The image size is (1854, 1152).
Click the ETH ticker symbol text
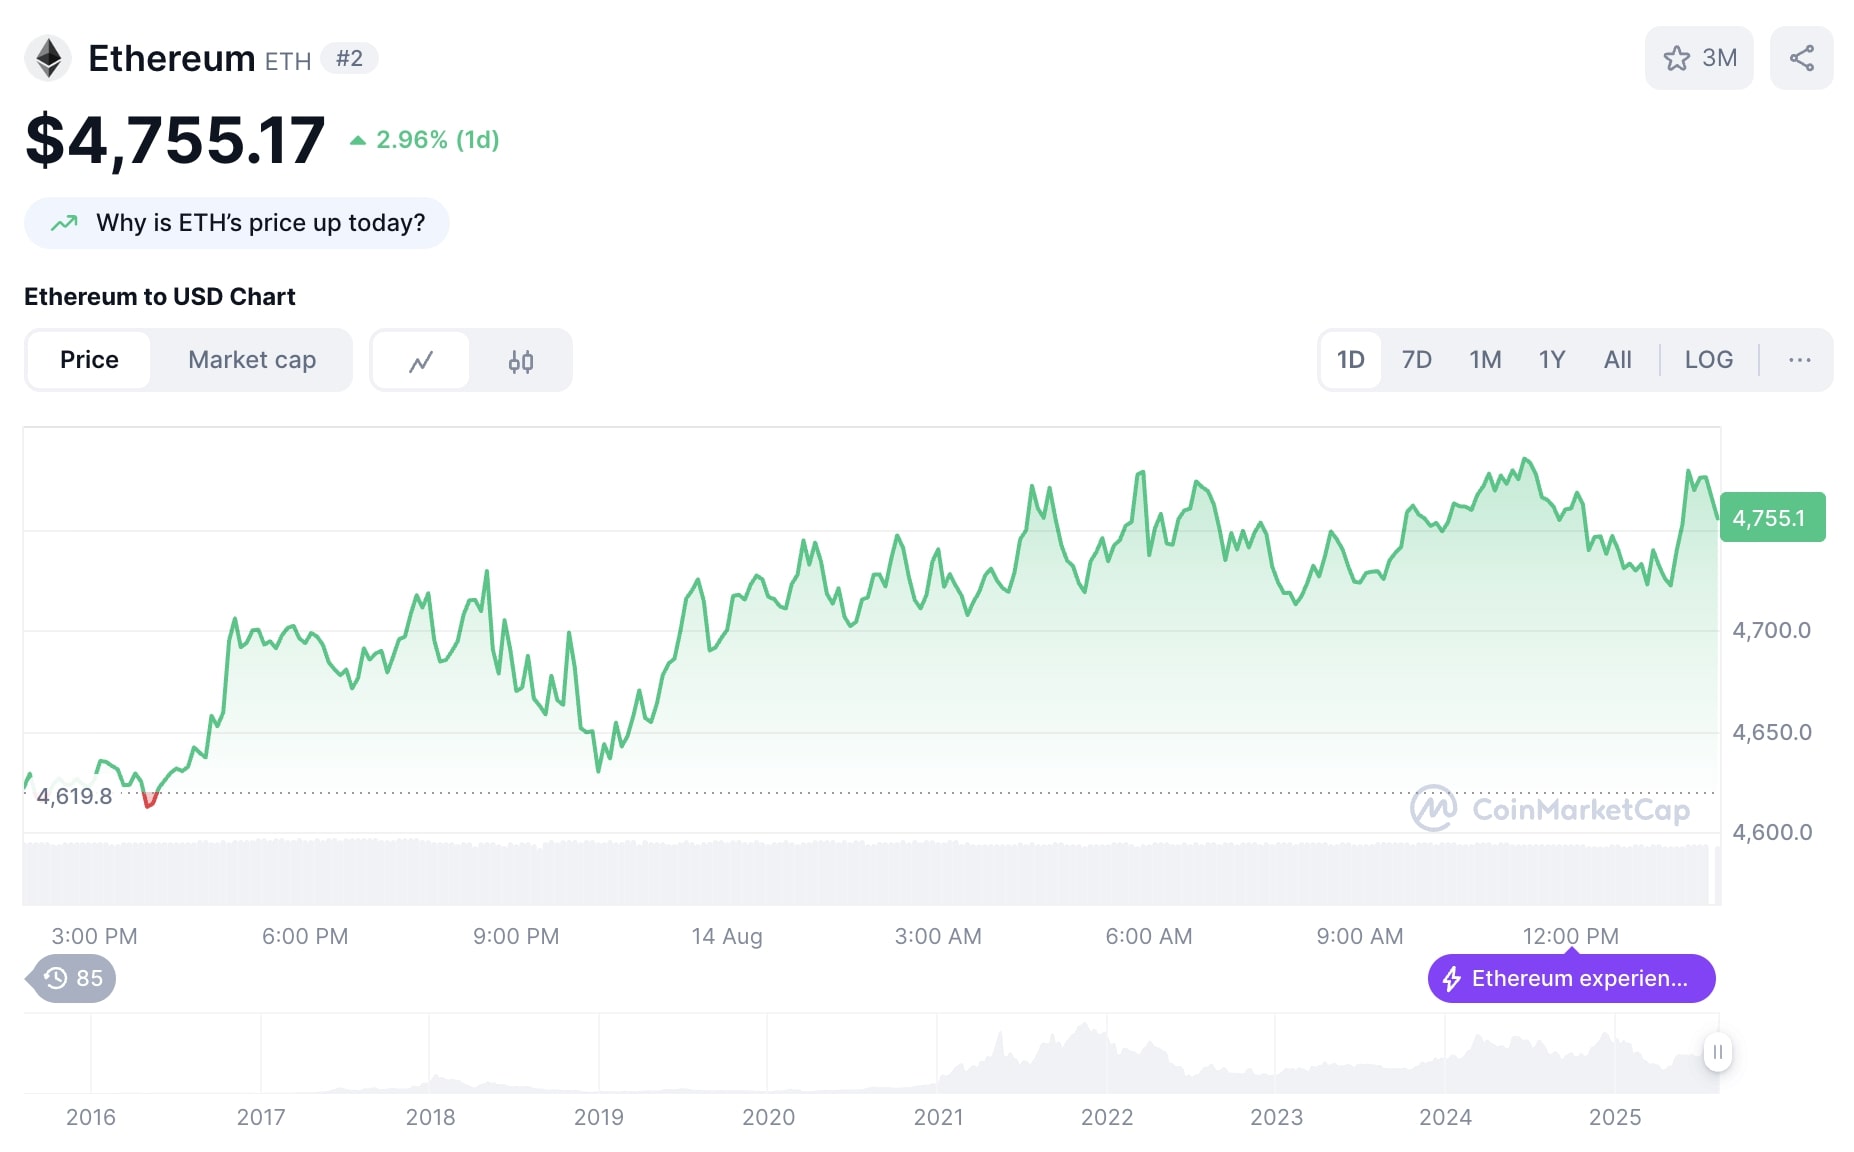coord(288,61)
